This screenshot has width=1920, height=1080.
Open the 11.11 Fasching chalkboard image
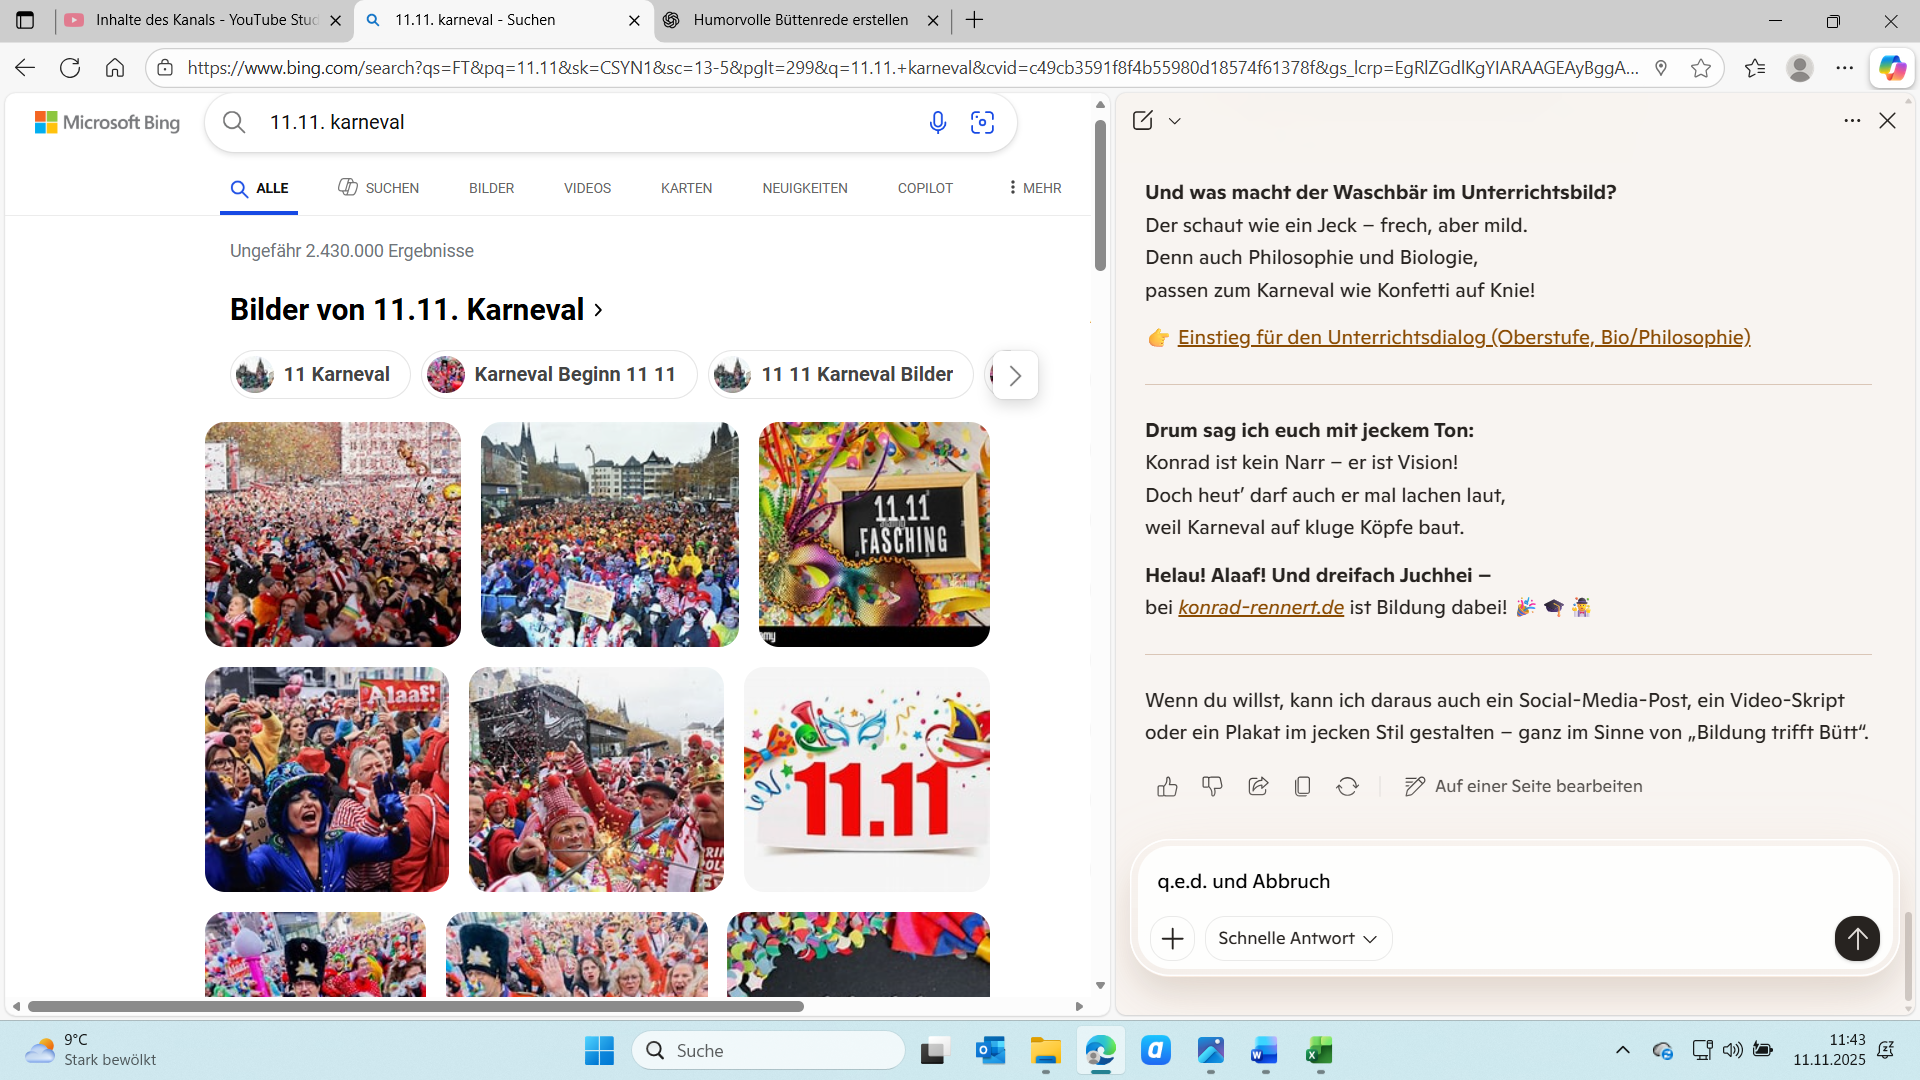click(x=873, y=534)
